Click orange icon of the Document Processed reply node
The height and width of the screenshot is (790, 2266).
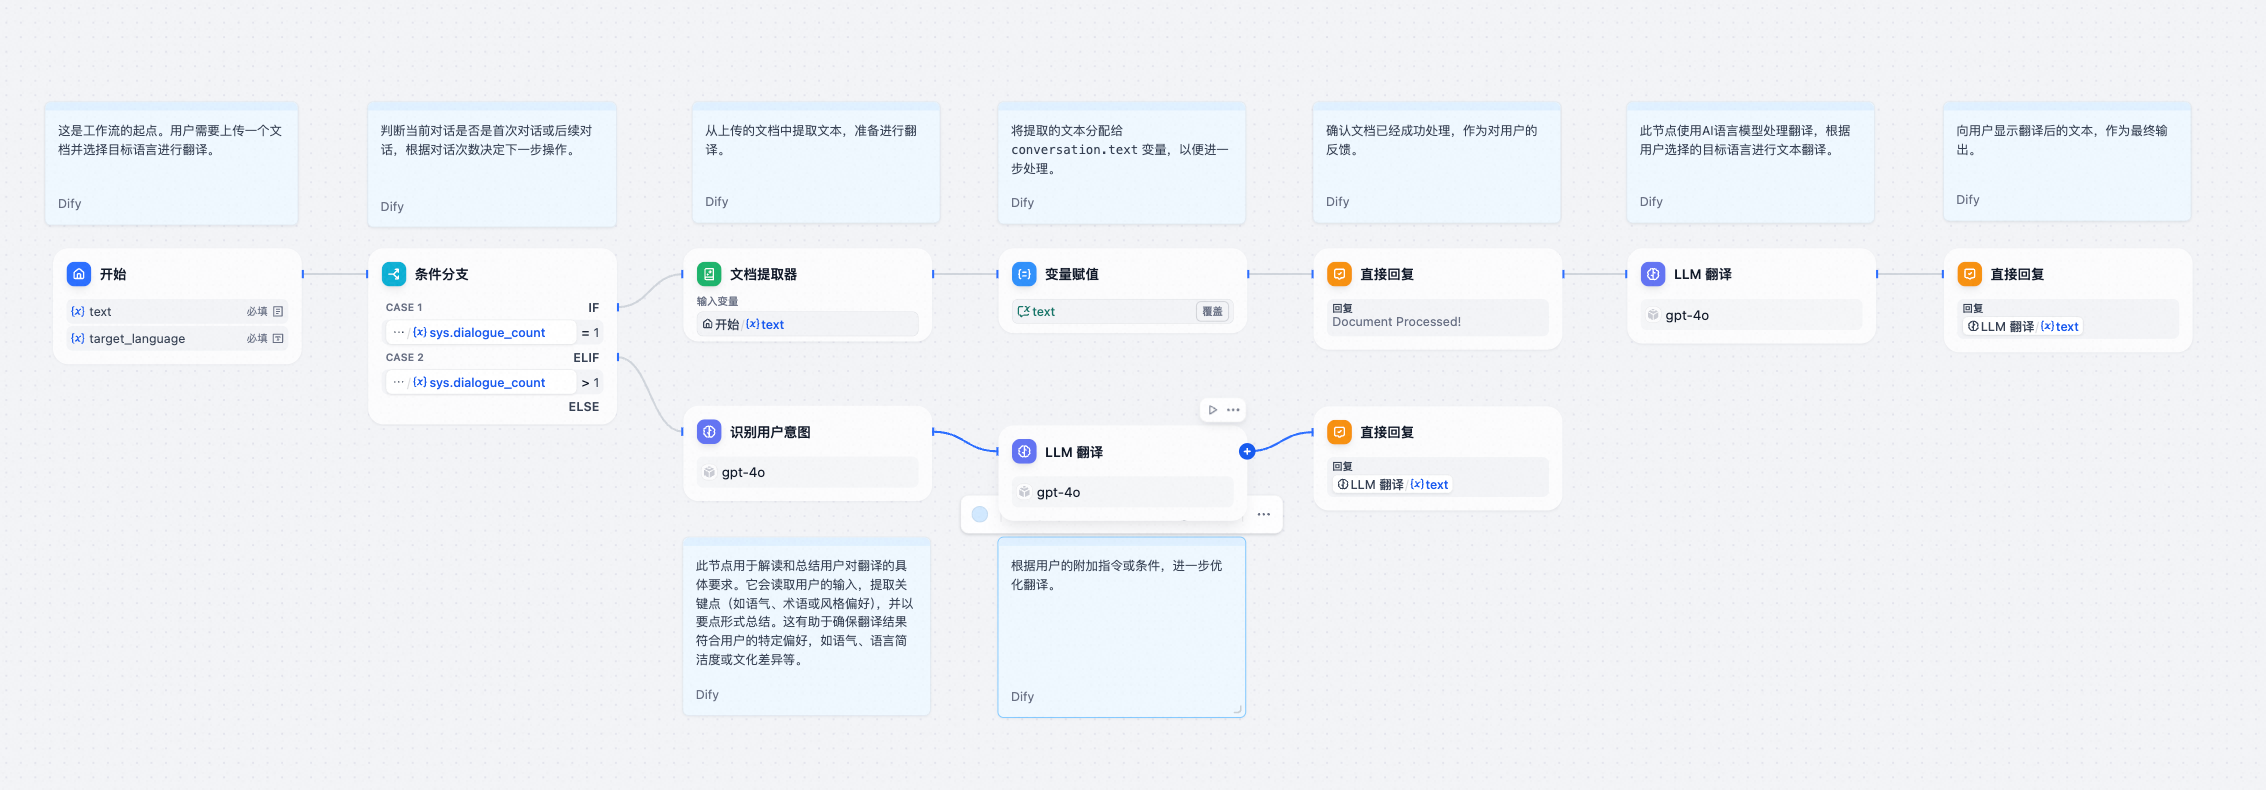(1339, 274)
